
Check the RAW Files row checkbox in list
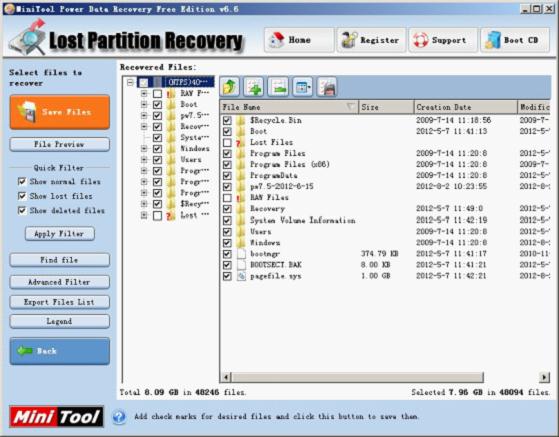[227, 198]
